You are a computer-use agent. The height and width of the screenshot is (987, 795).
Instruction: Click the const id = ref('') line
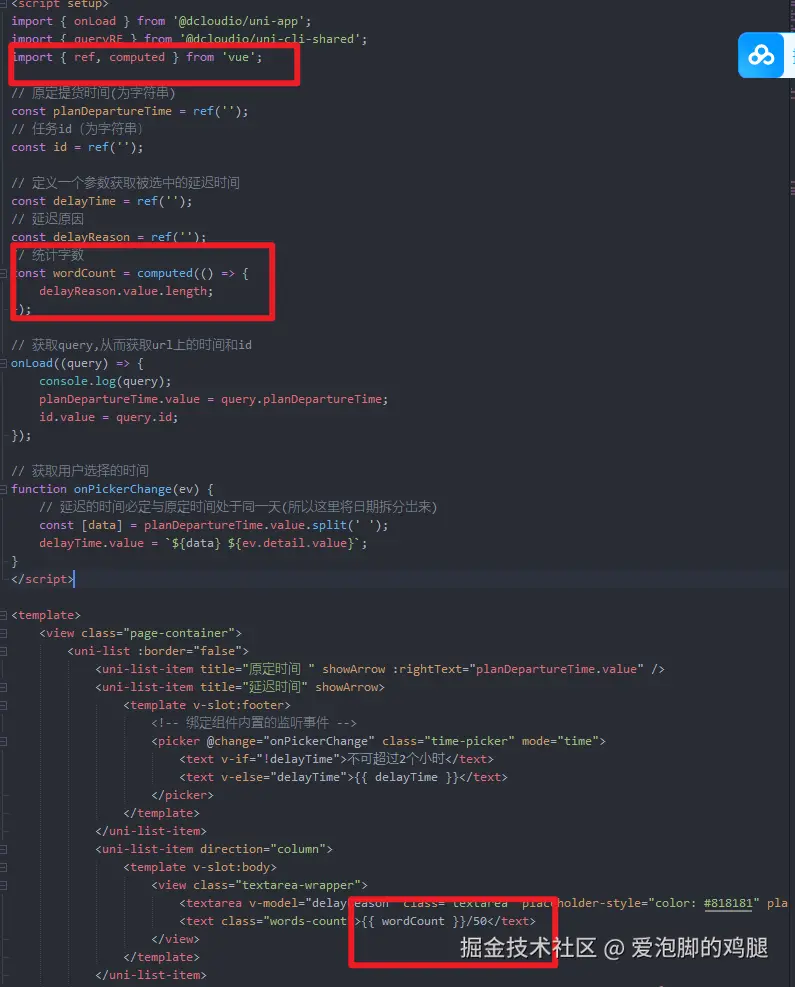tap(77, 147)
